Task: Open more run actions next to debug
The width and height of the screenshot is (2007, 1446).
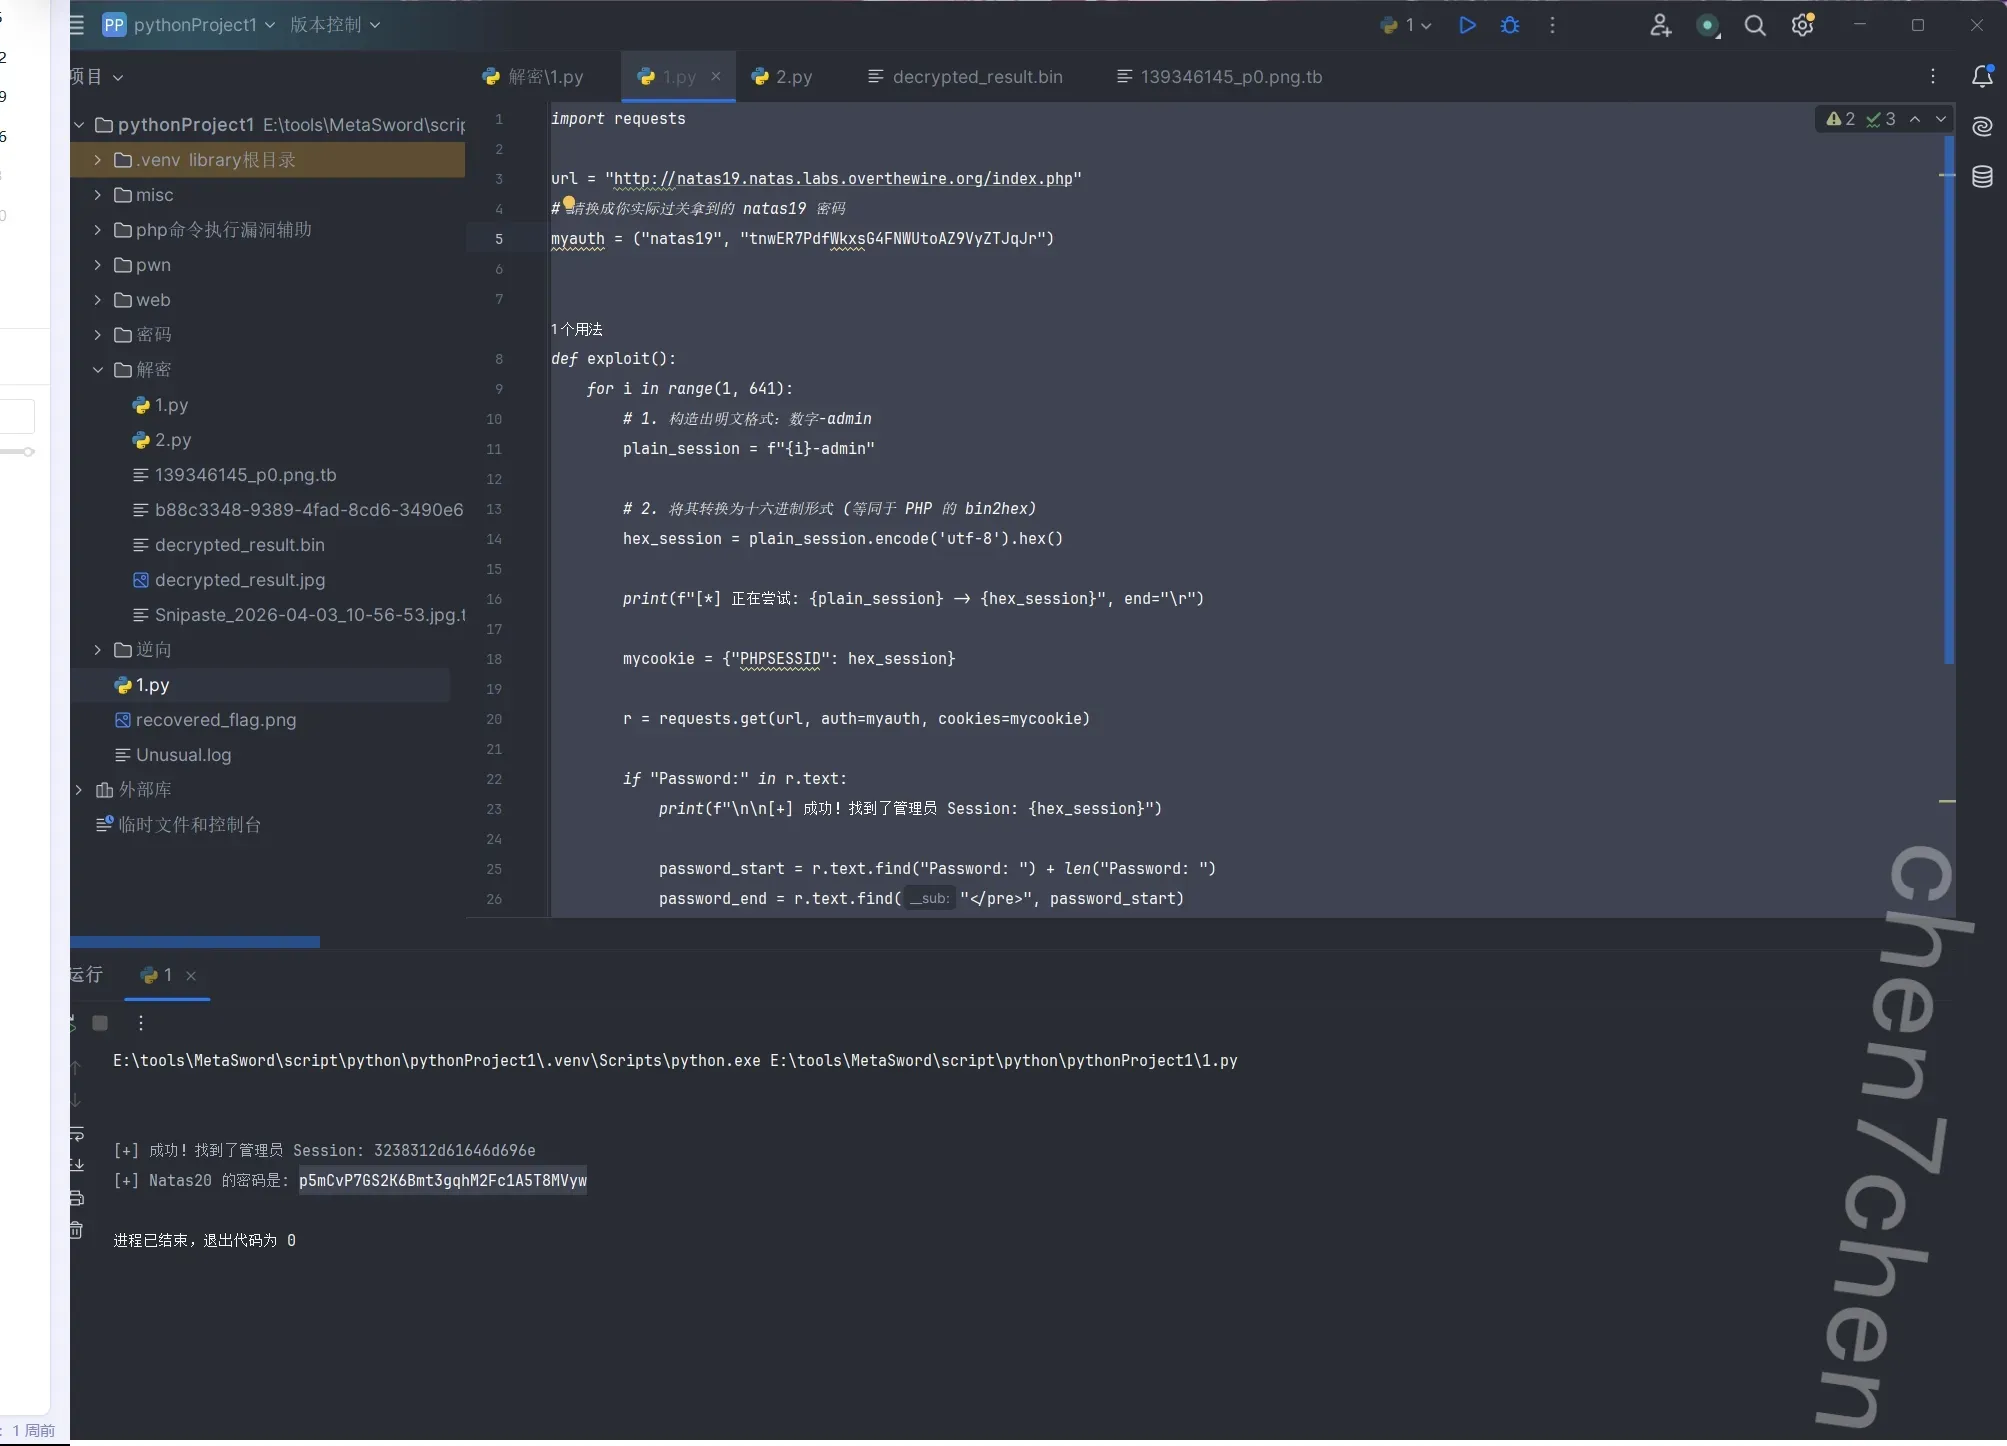Action: pyautogui.click(x=1552, y=25)
